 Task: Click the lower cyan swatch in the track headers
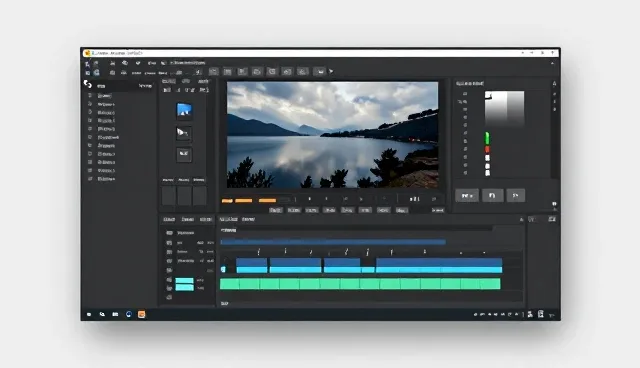[184, 287]
